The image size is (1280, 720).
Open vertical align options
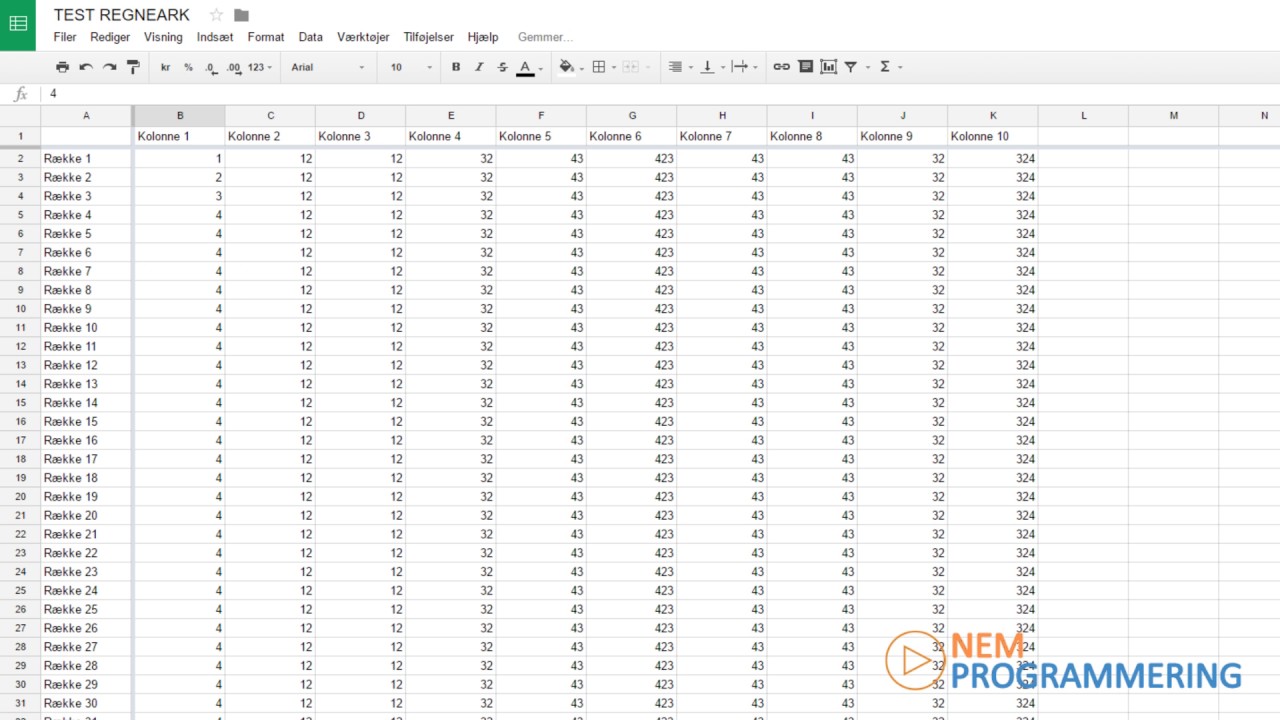coord(707,67)
